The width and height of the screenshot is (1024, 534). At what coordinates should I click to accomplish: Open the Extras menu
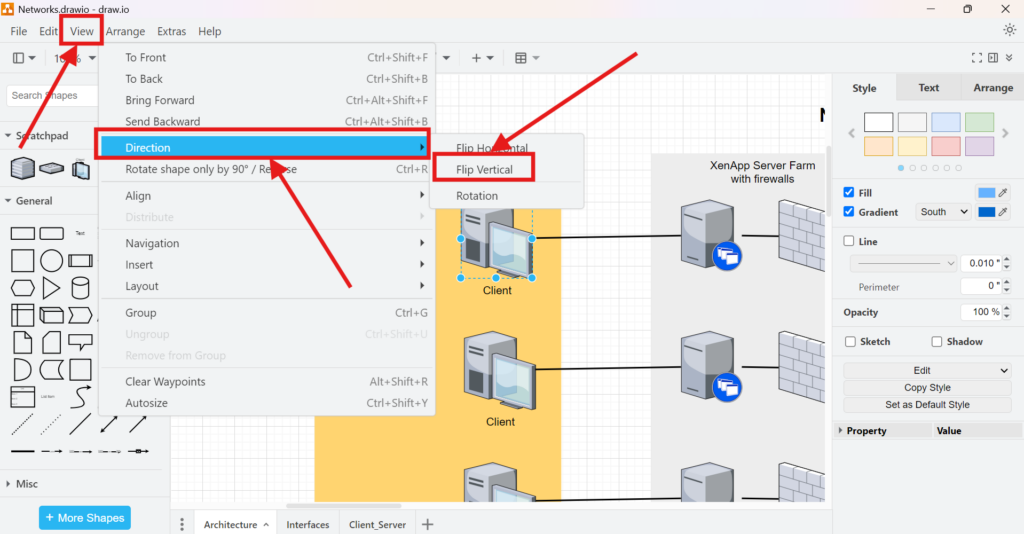point(171,31)
